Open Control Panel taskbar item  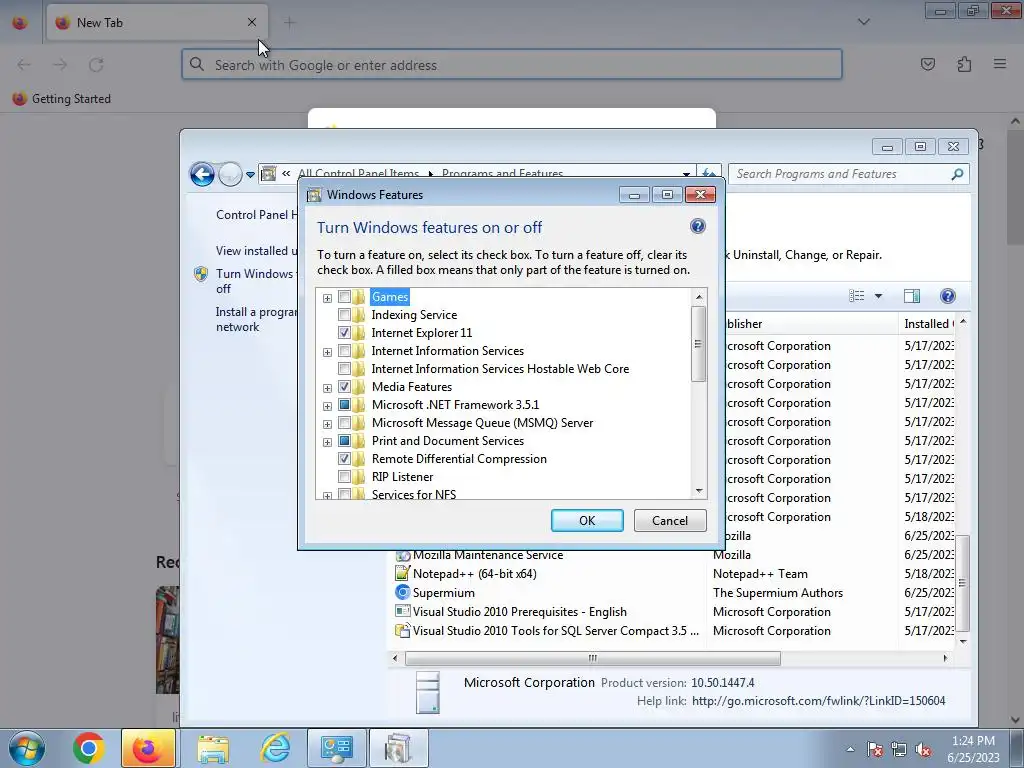(336, 748)
